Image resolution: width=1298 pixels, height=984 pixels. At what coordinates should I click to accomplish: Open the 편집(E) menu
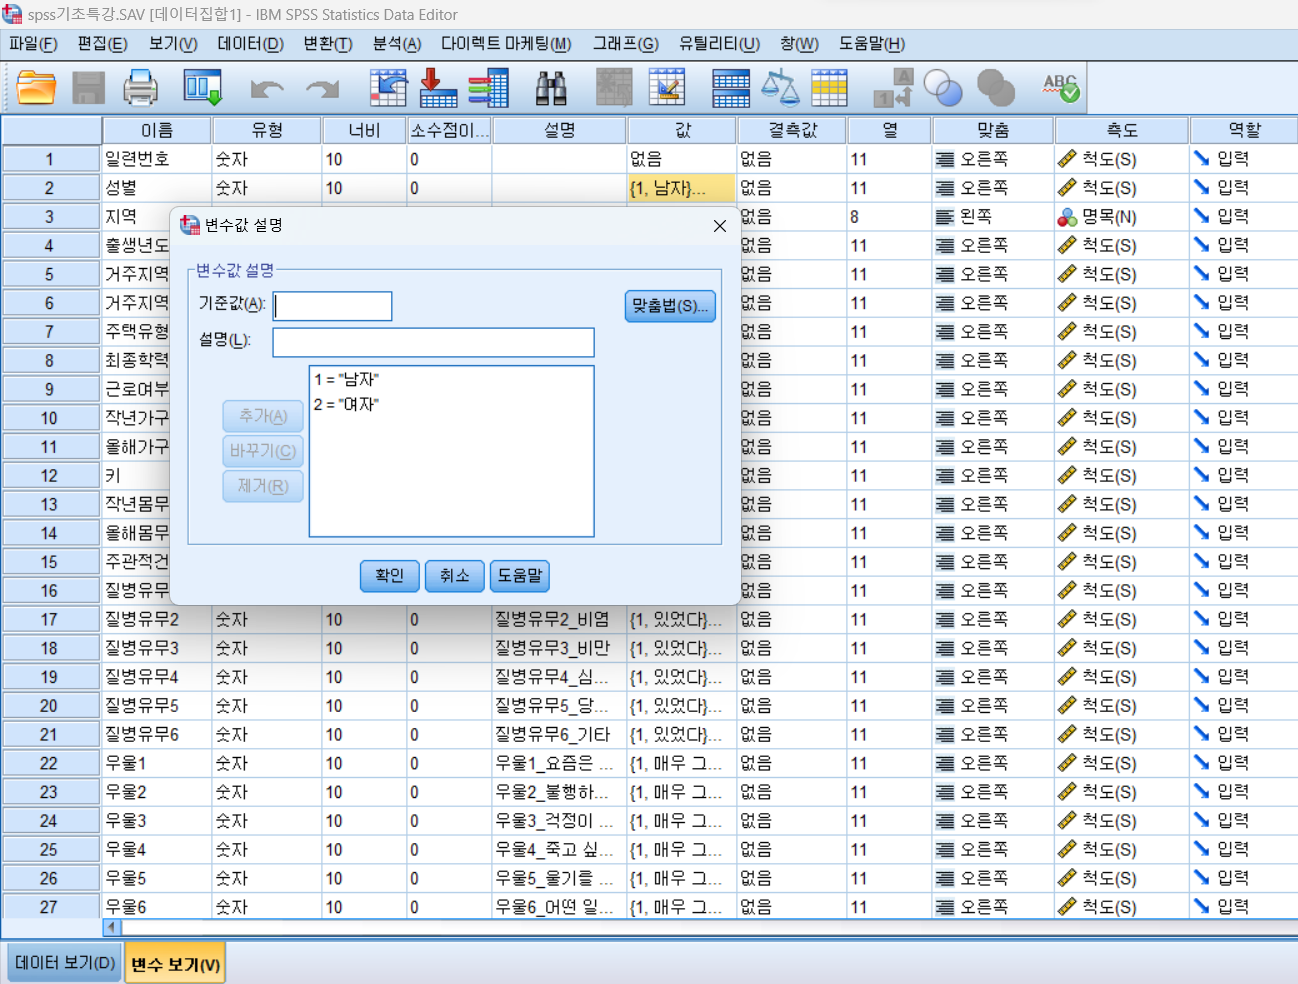tap(102, 44)
